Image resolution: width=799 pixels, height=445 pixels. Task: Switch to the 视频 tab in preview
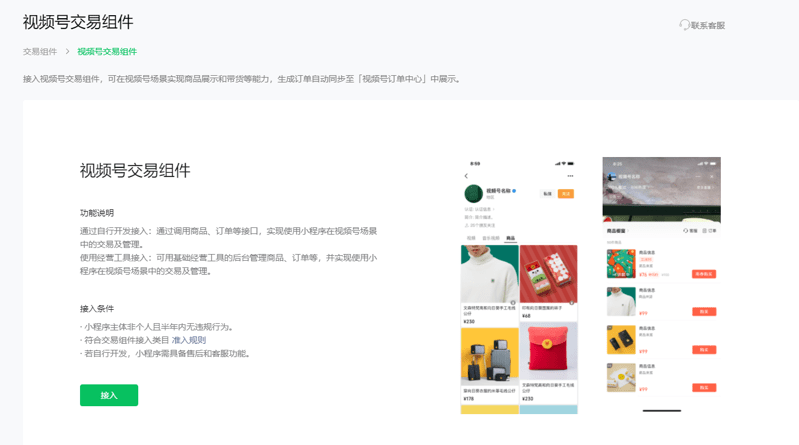[471, 238]
